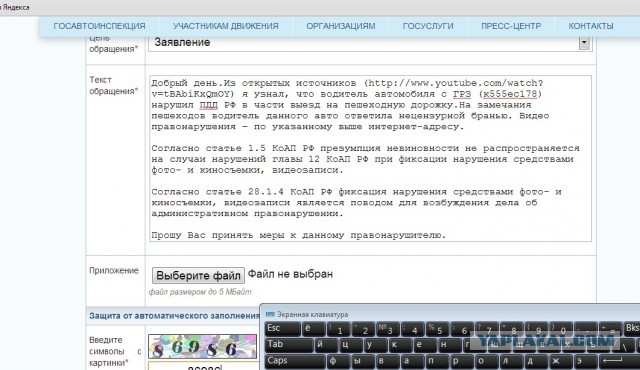The image size is (640, 370).
Task: Click the п key on screen keyboard
Action: pos(437,361)
